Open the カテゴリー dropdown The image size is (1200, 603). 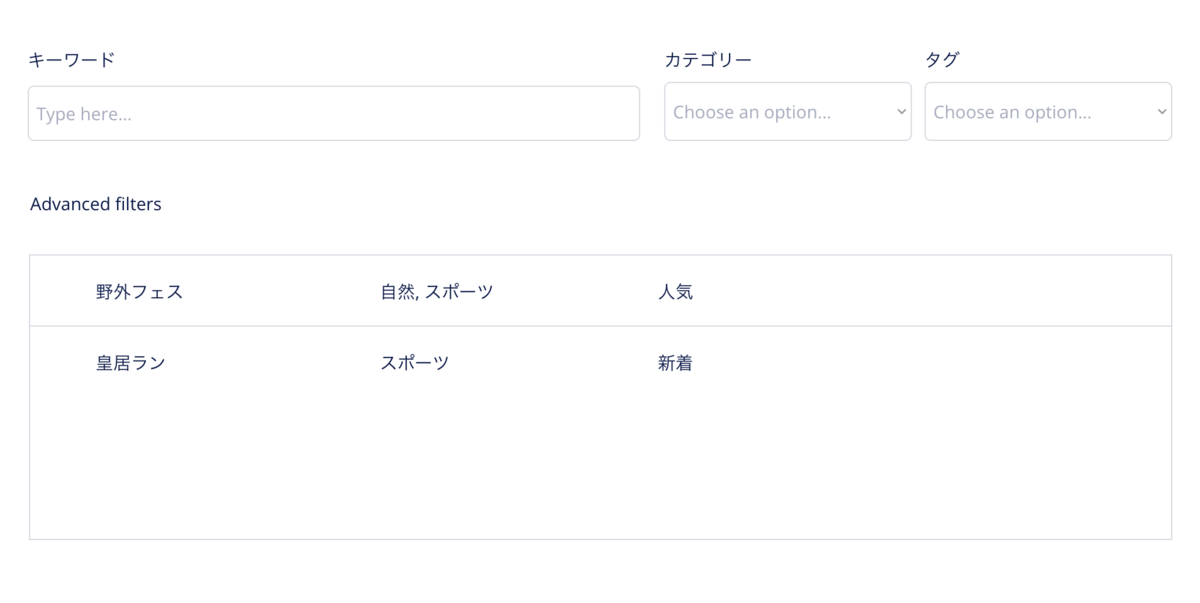pos(788,112)
